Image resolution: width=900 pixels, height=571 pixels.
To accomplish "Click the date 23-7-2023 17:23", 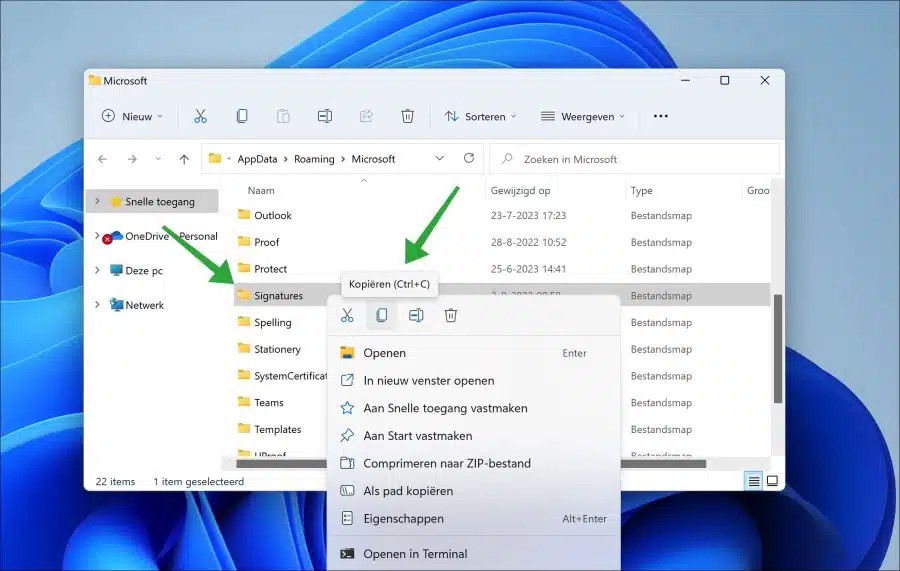I will 528,215.
